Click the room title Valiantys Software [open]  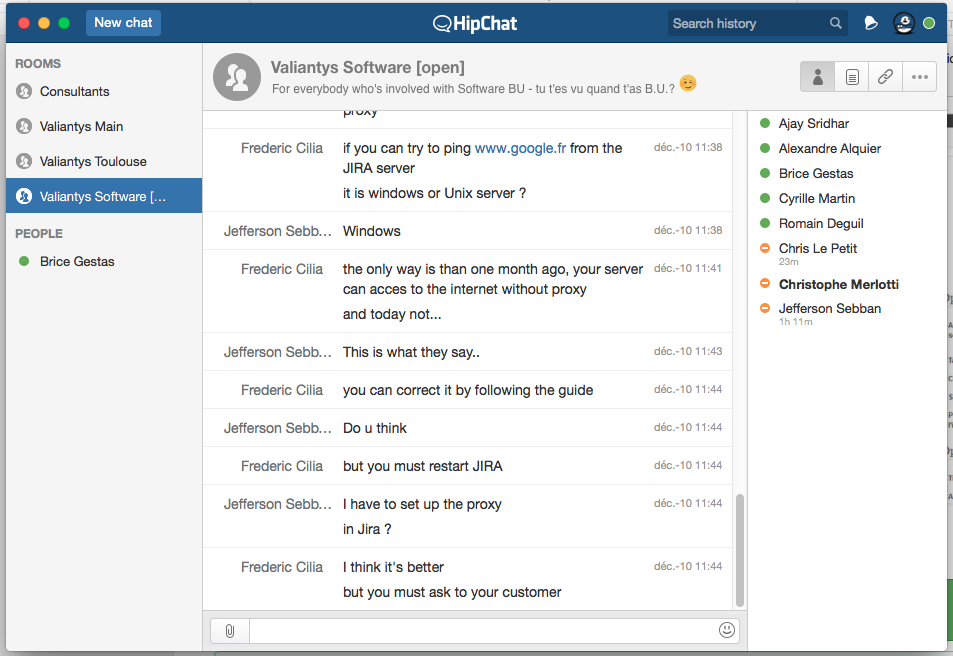point(368,67)
